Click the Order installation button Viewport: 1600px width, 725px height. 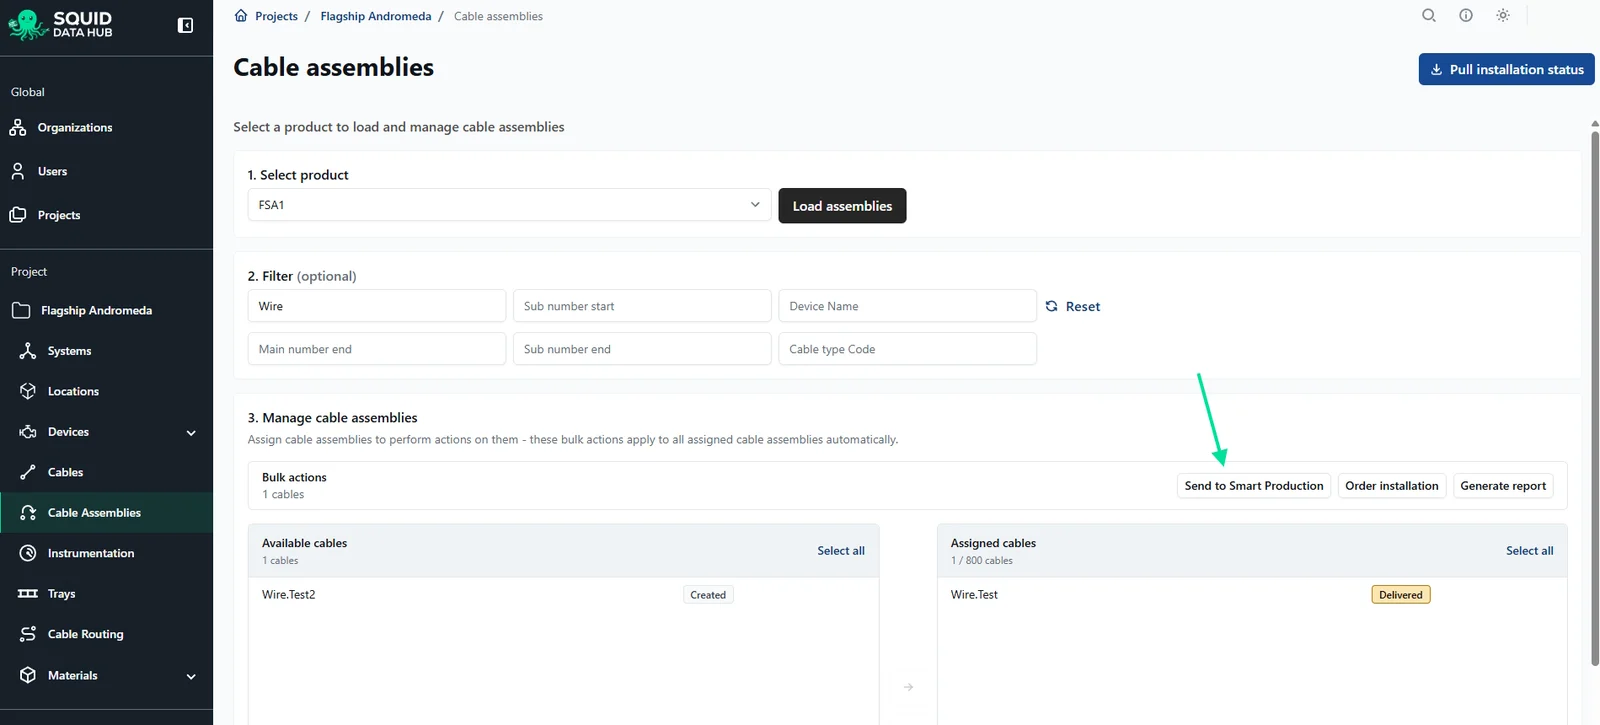(1392, 486)
